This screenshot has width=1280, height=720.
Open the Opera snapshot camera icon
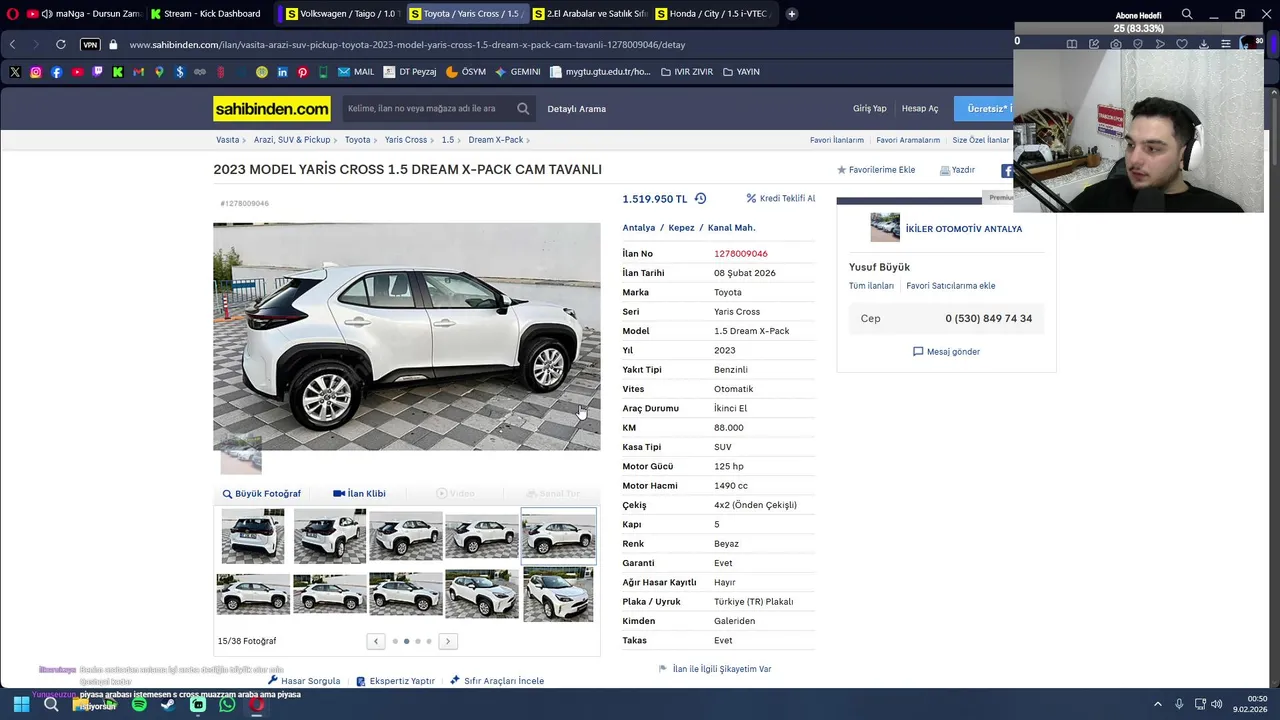[1116, 44]
